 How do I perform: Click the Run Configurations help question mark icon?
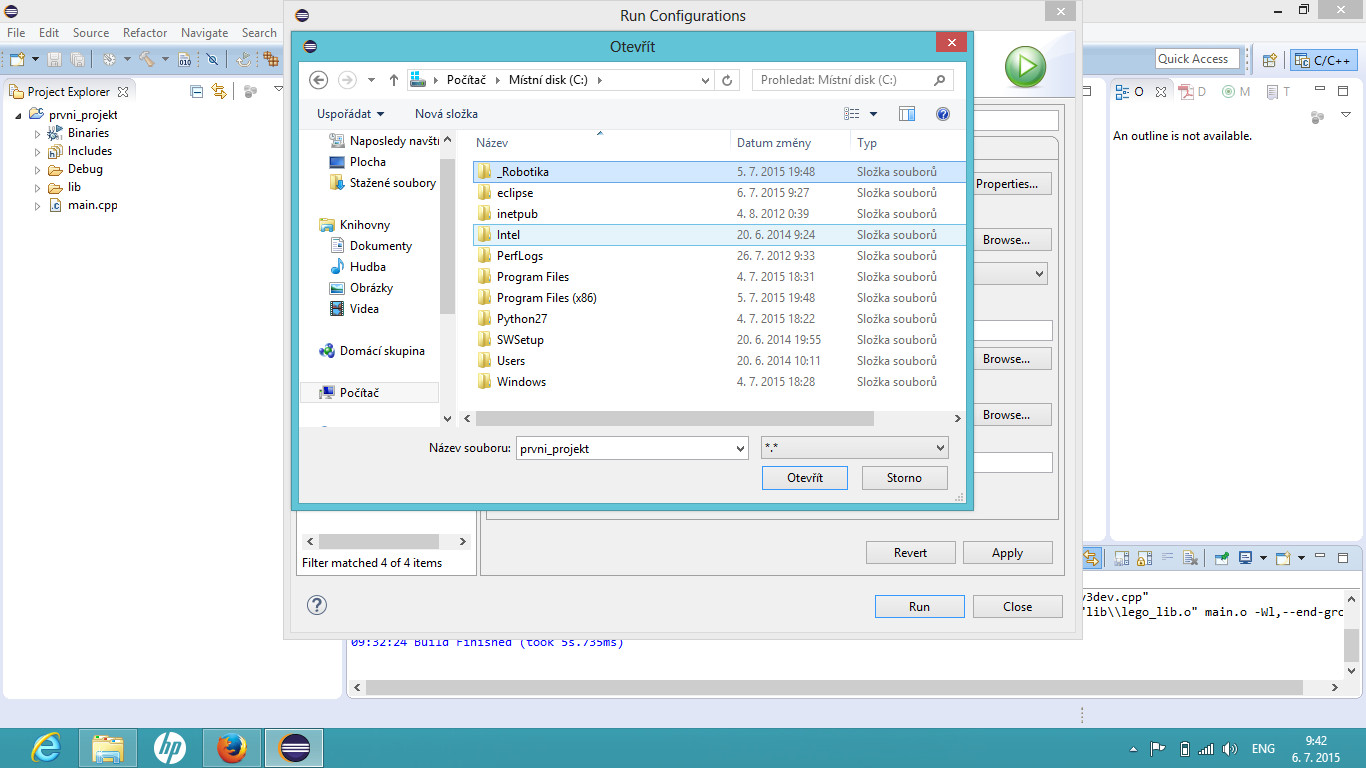click(x=317, y=605)
